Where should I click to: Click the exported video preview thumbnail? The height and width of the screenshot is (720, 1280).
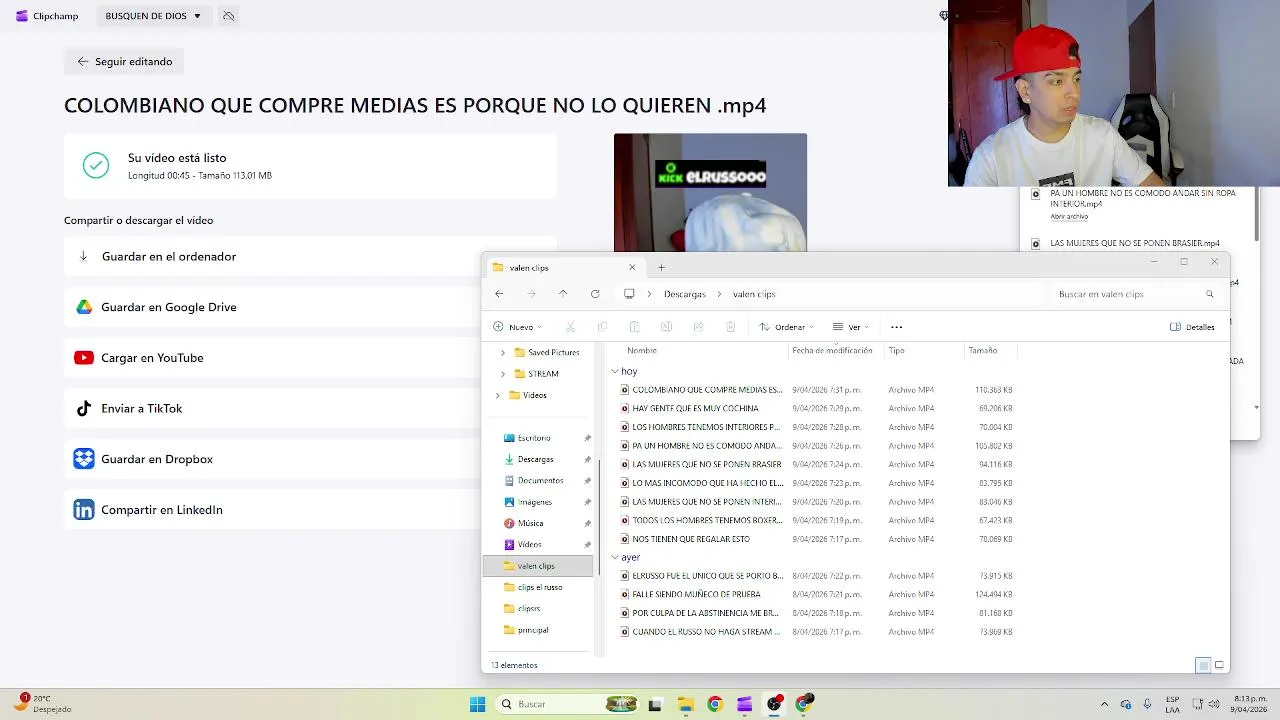(710, 193)
